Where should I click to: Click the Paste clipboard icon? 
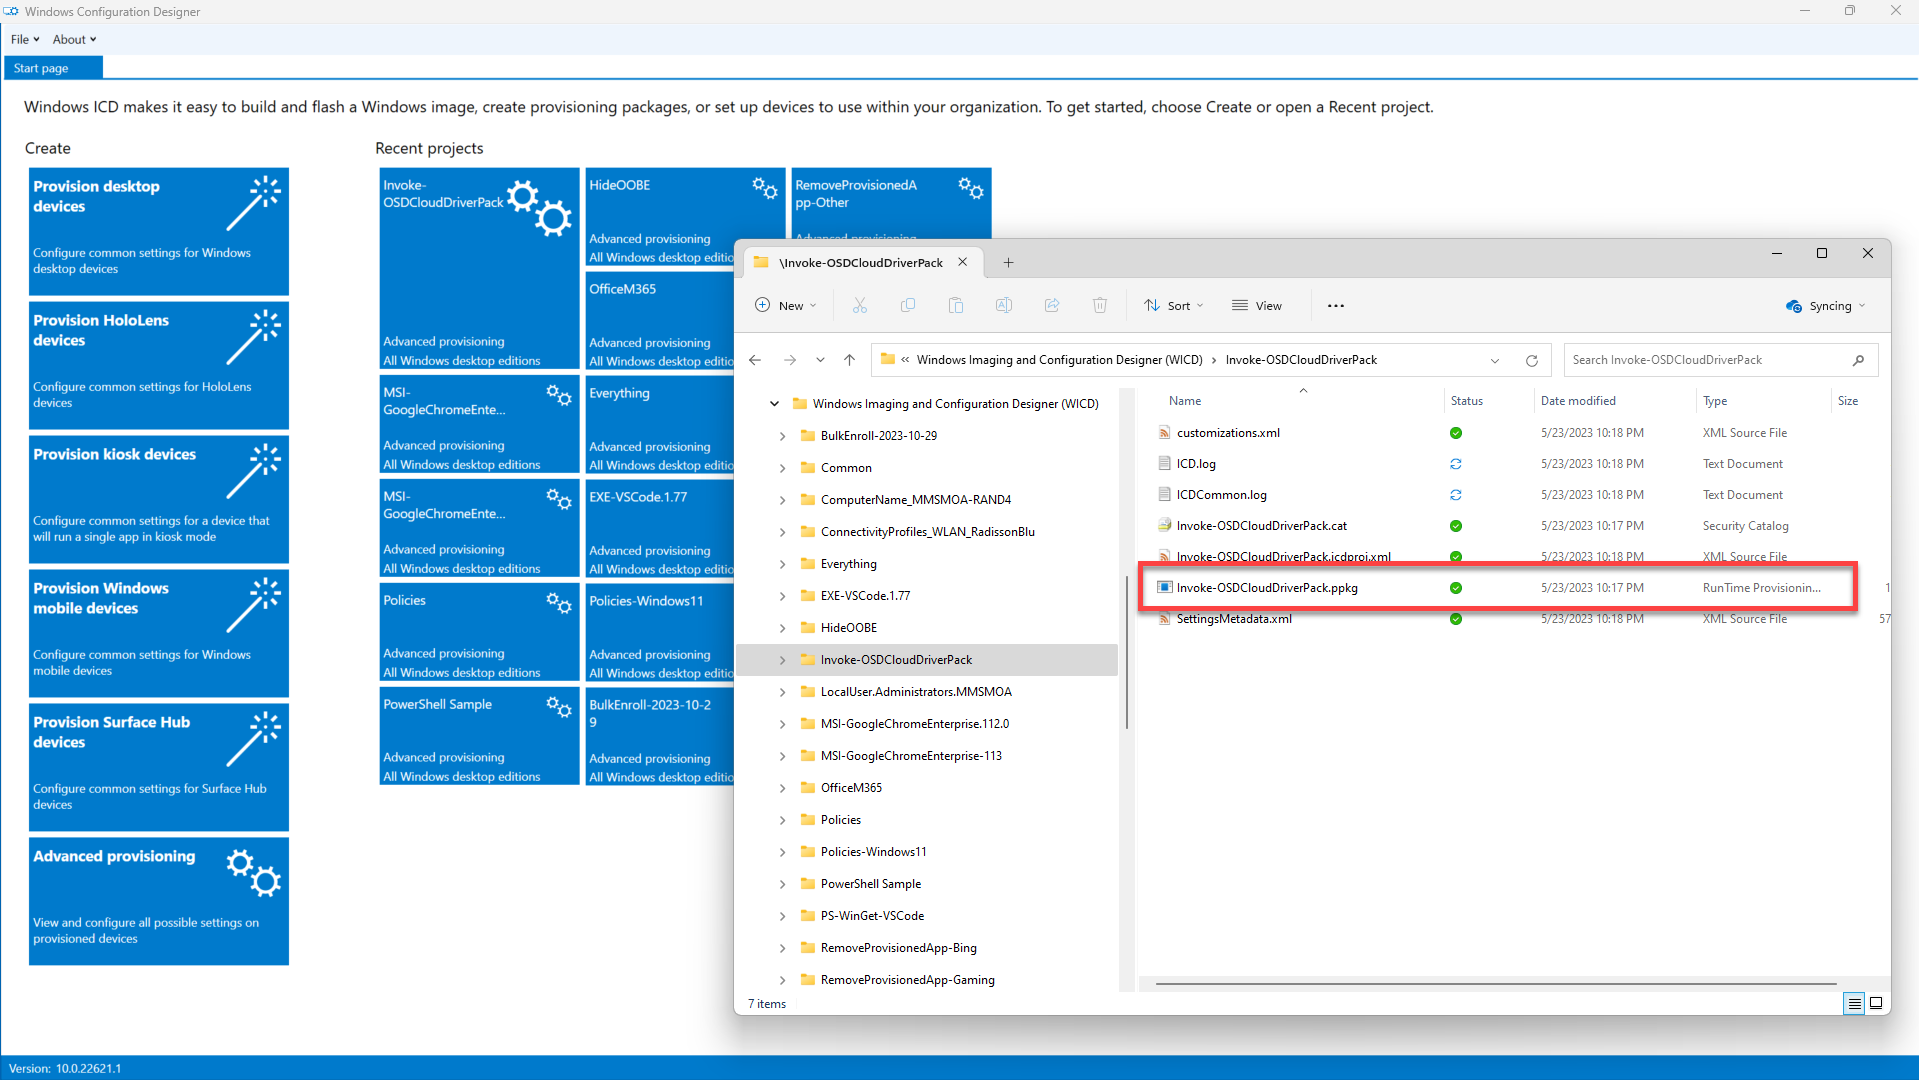coord(955,306)
